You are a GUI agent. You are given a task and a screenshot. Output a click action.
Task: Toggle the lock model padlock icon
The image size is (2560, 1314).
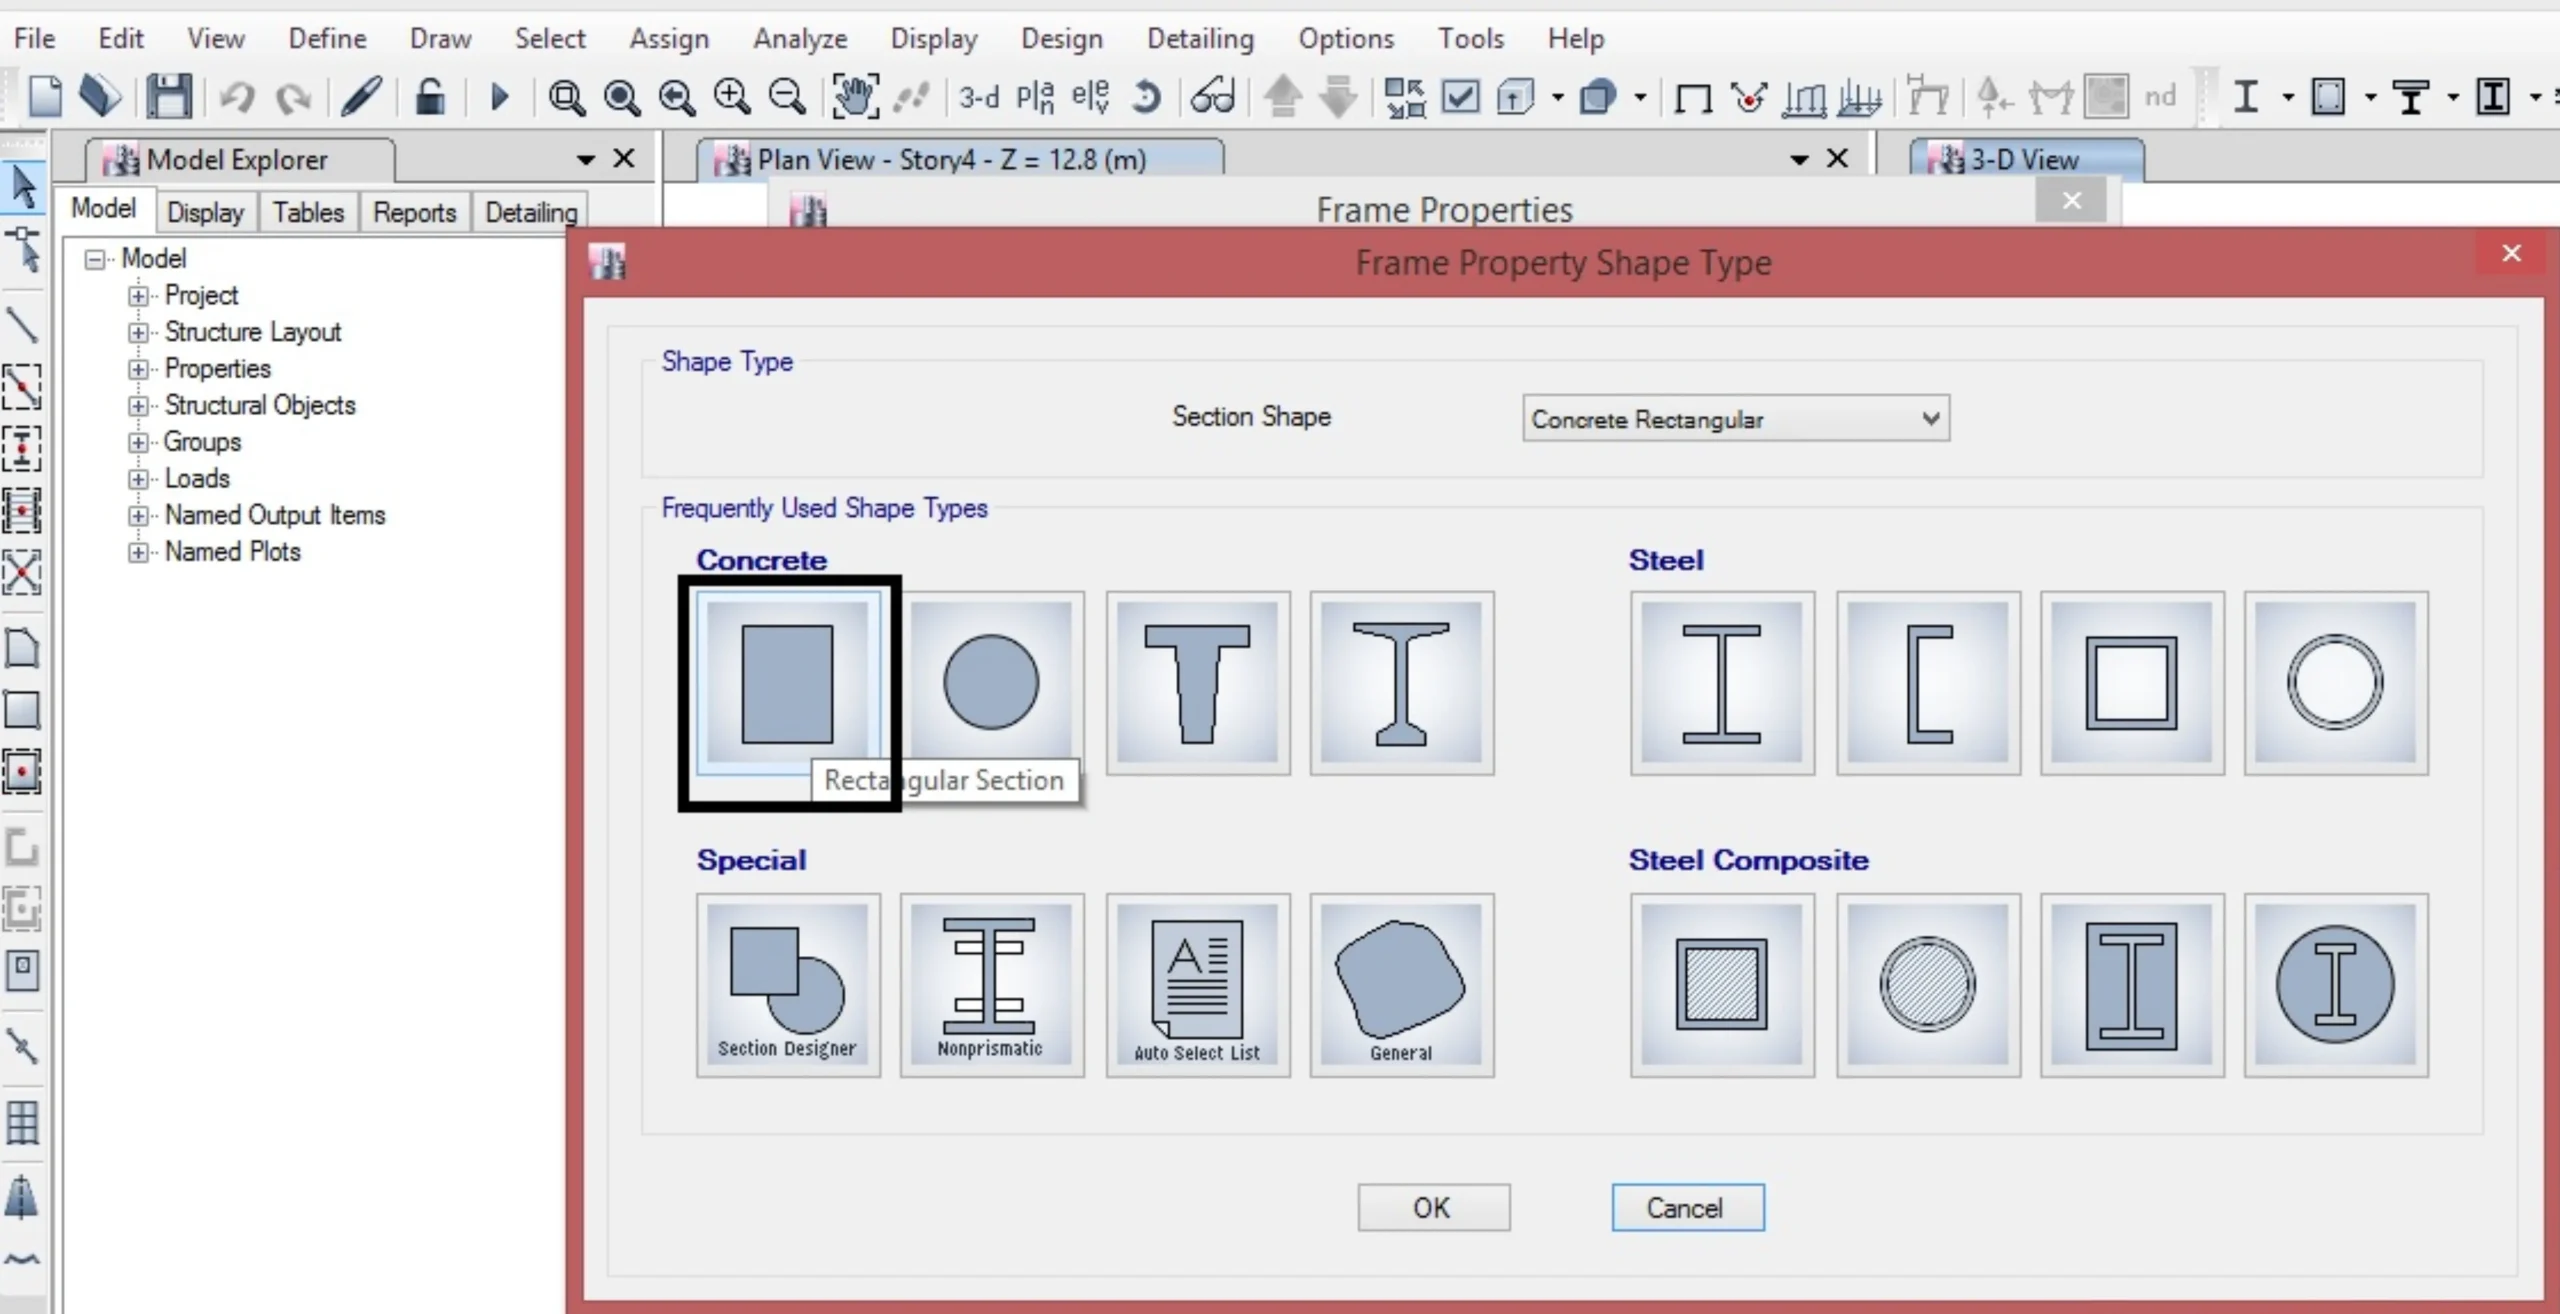(430, 97)
